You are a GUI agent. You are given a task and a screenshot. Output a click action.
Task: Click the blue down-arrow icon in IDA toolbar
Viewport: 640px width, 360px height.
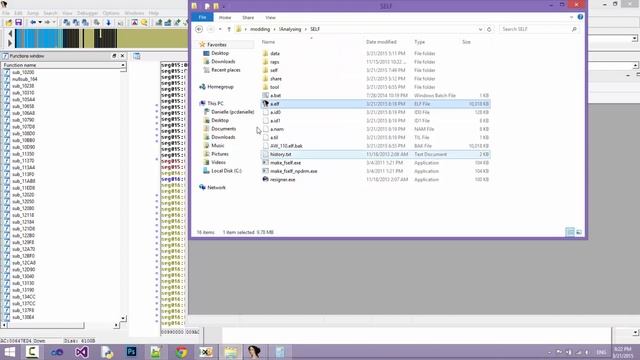point(108,22)
